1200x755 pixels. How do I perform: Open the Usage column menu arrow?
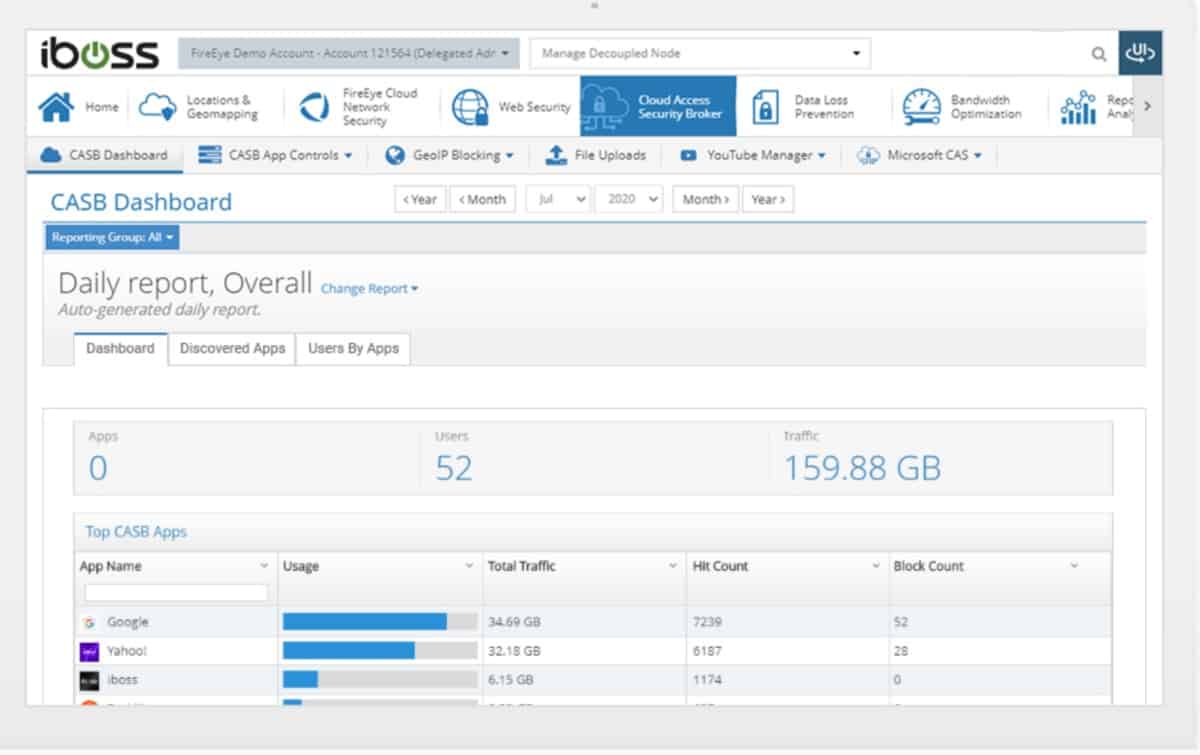tap(469, 566)
